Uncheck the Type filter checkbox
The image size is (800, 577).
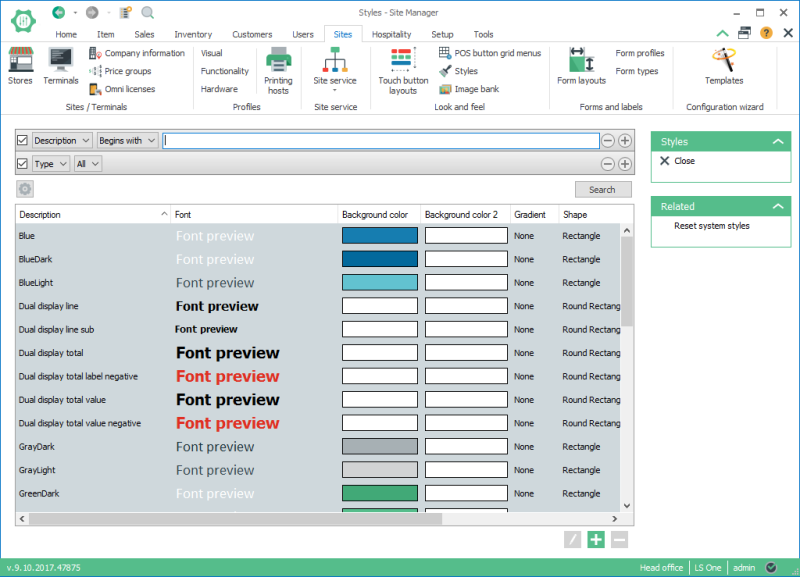[x=23, y=164]
